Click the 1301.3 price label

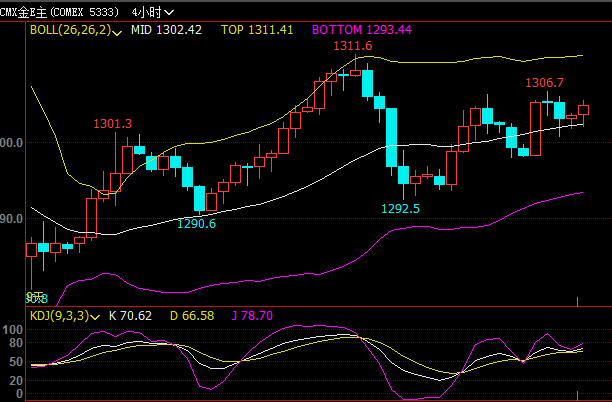point(113,124)
